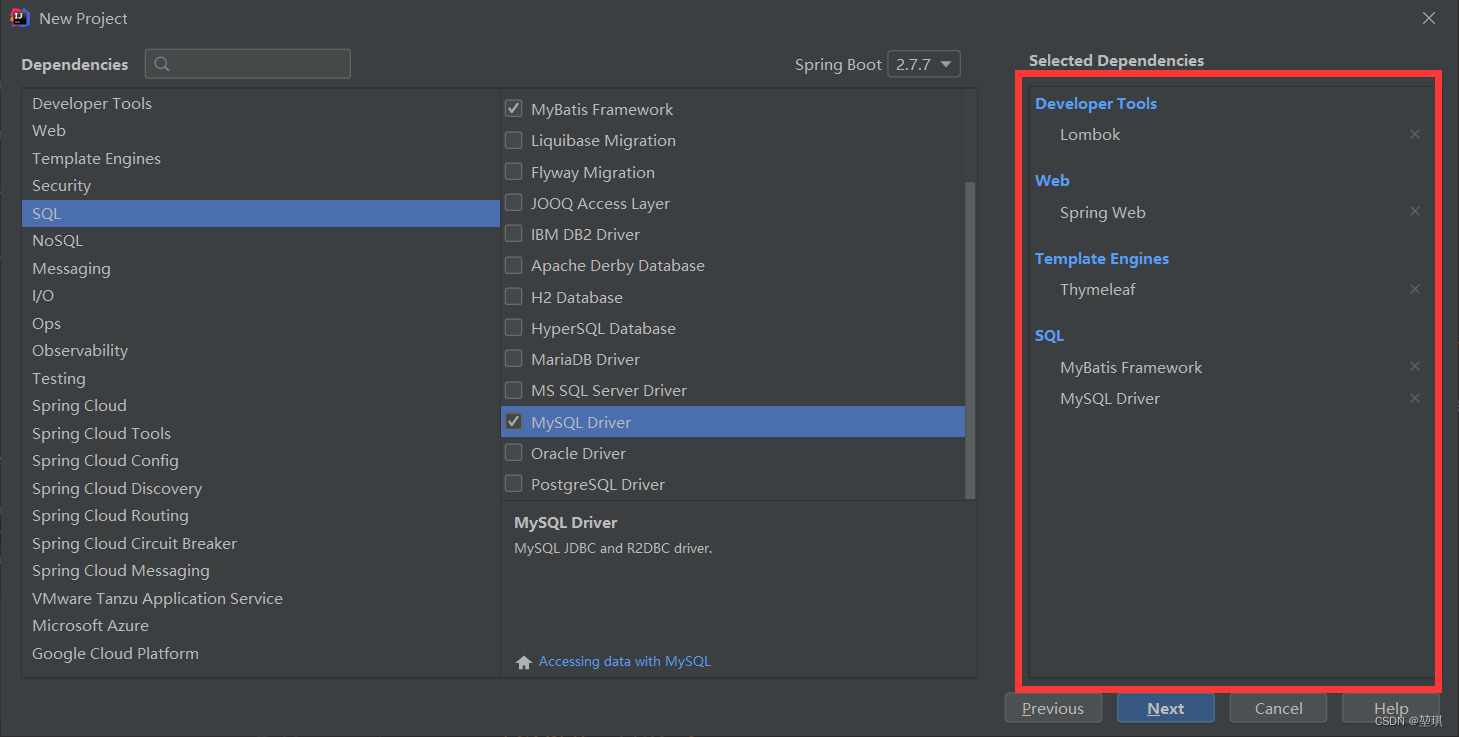The width and height of the screenshot is (1459, 737).
Task: Open the Spring Cloud Discovery category
Action: [x=260, y=488]
